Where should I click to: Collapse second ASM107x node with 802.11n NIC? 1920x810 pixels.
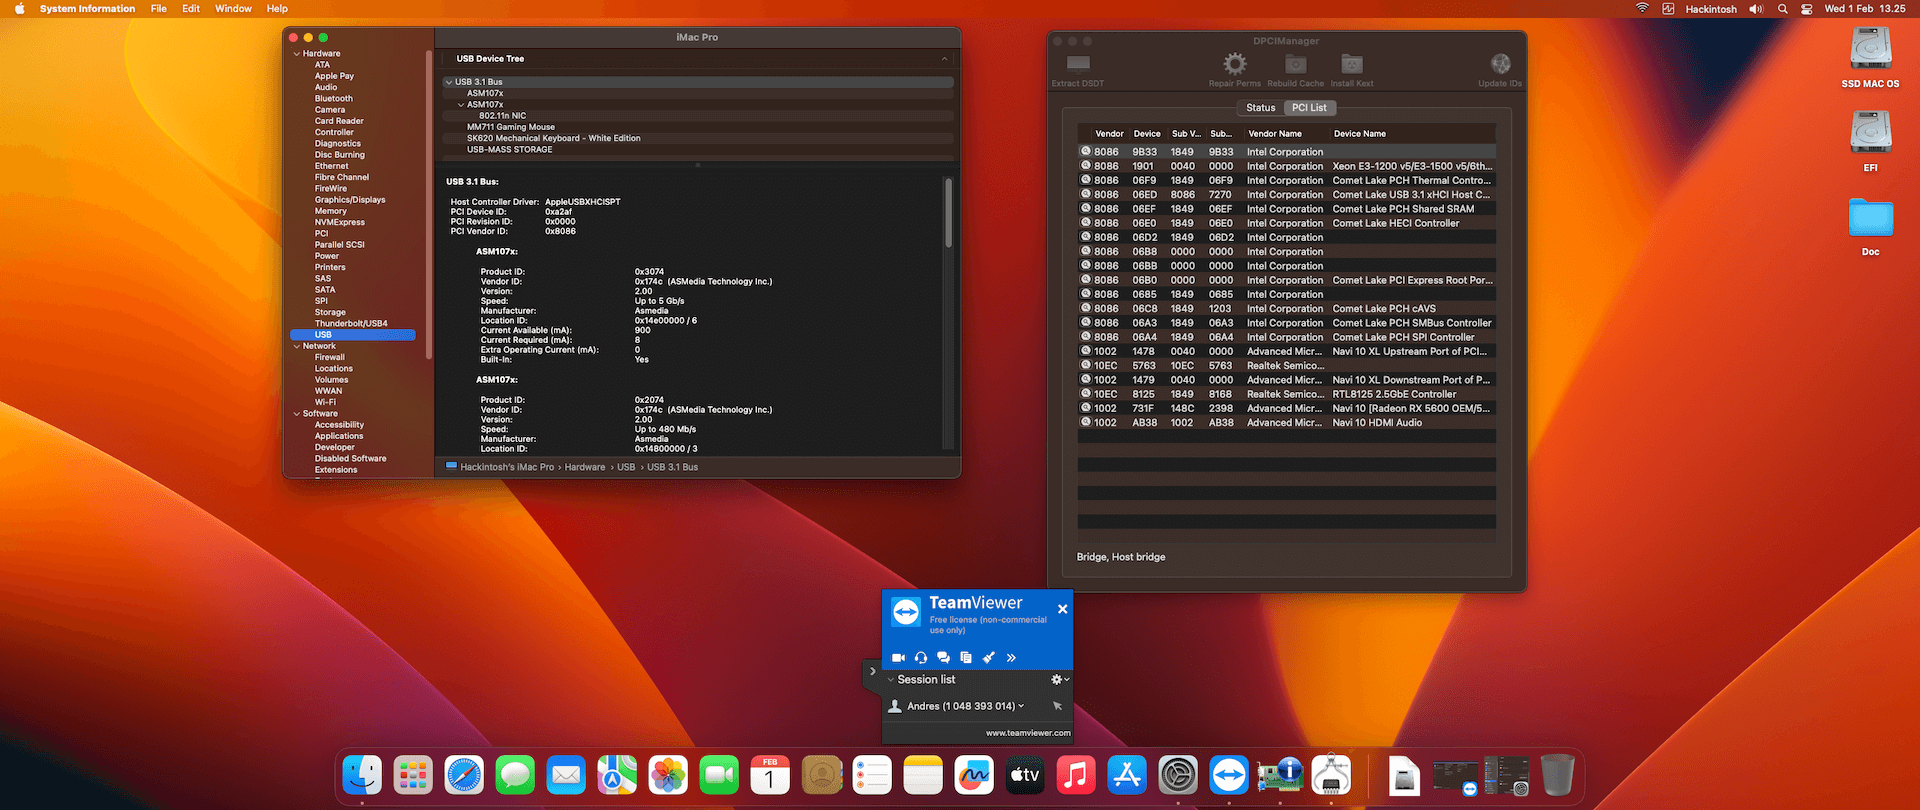coord(461,105)
